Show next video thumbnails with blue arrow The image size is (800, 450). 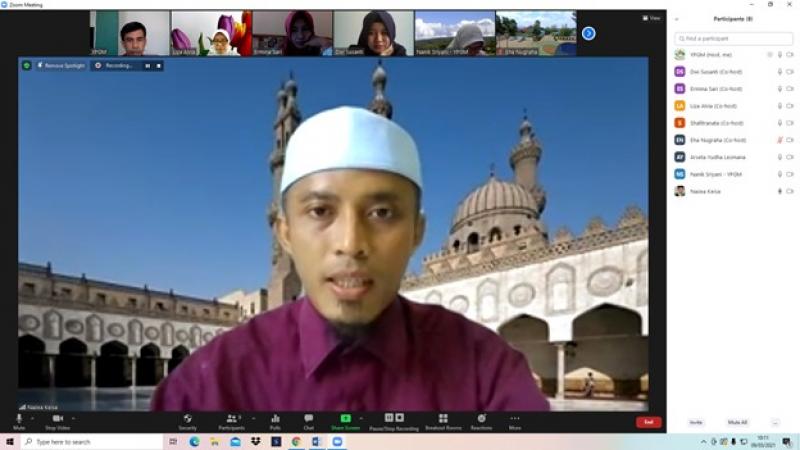[x=589, y=33]
